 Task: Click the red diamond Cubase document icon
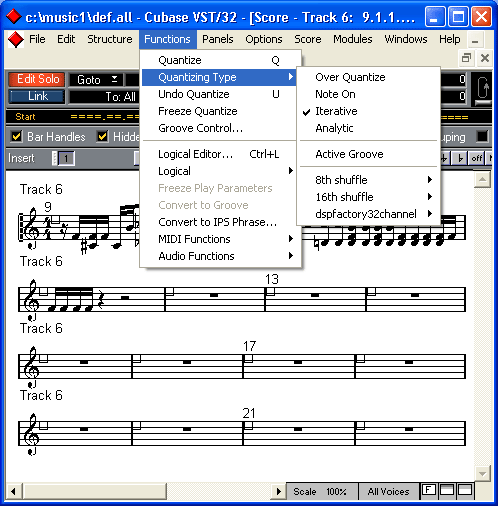[x=15, y=40]
